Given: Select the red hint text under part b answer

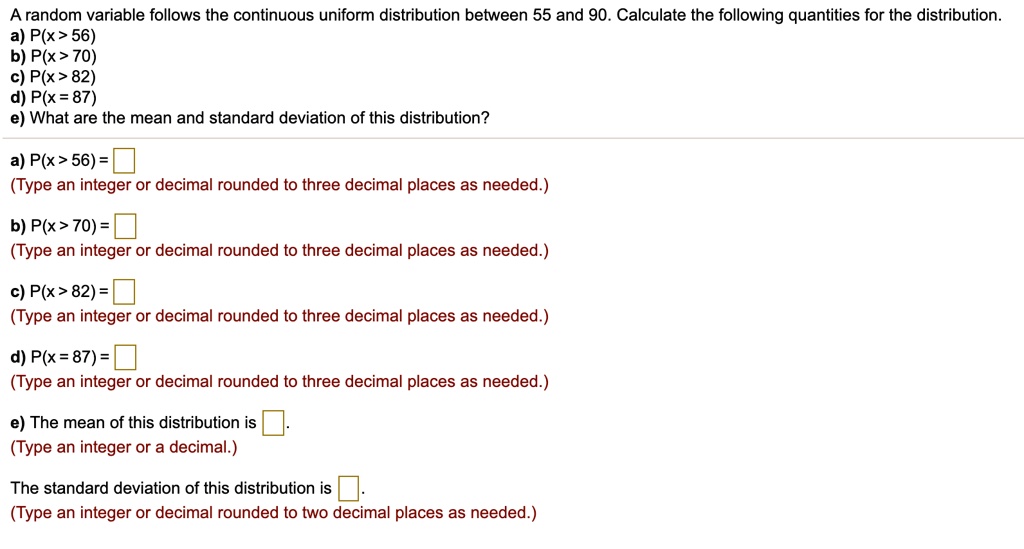Looking at the screenshot, I should click(x=280, y=251).
